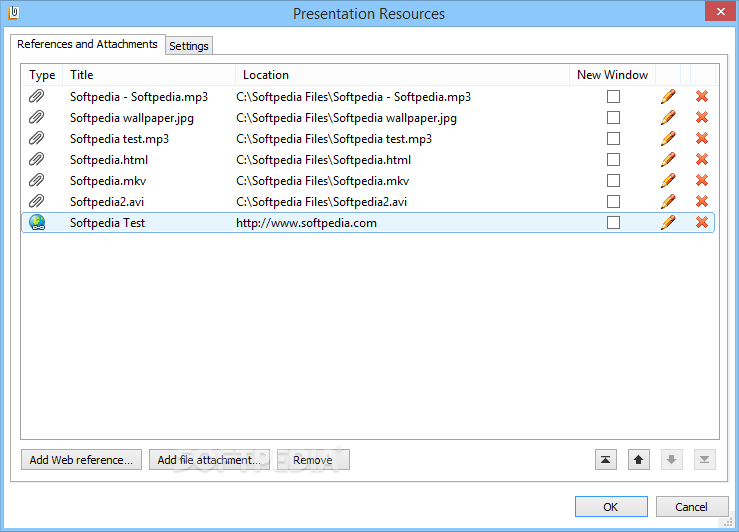Click the pencil icon for Softpedia test.mp3
The width and height of the screenshot is (739, 532).
tap(668, 139)
